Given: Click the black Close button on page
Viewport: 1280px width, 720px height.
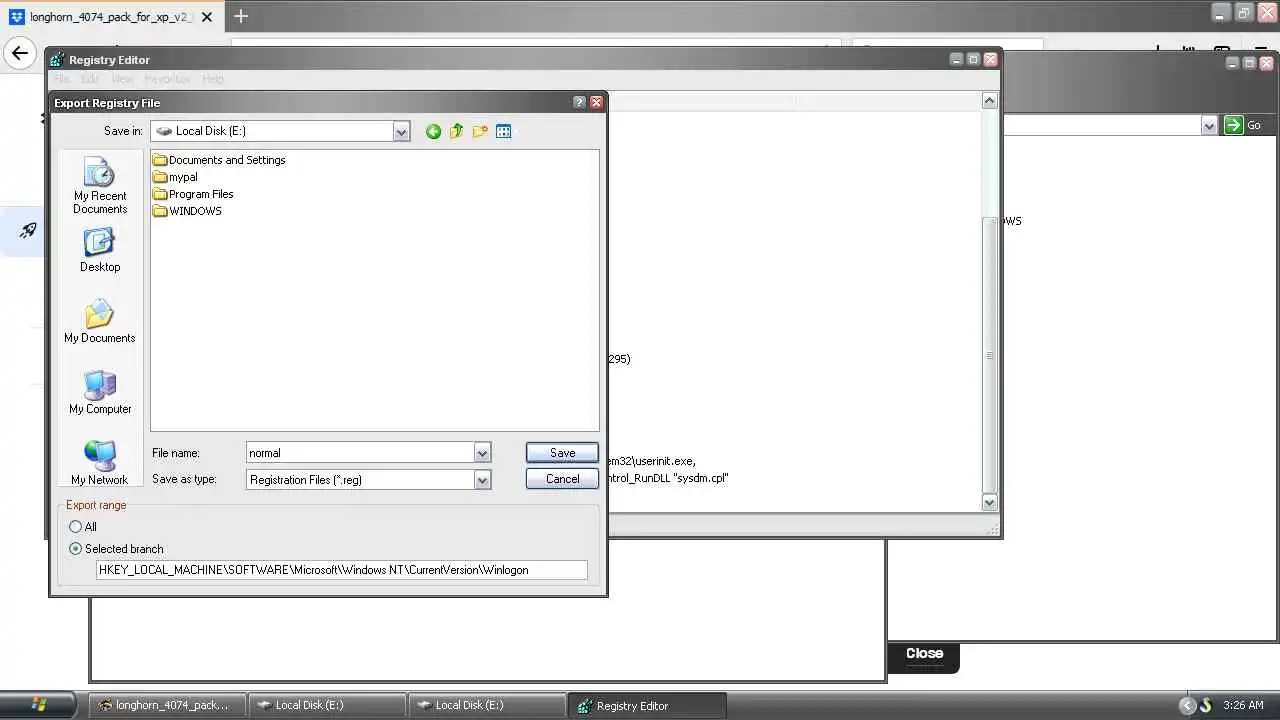Looking at the screenshot, I should 924,654.
